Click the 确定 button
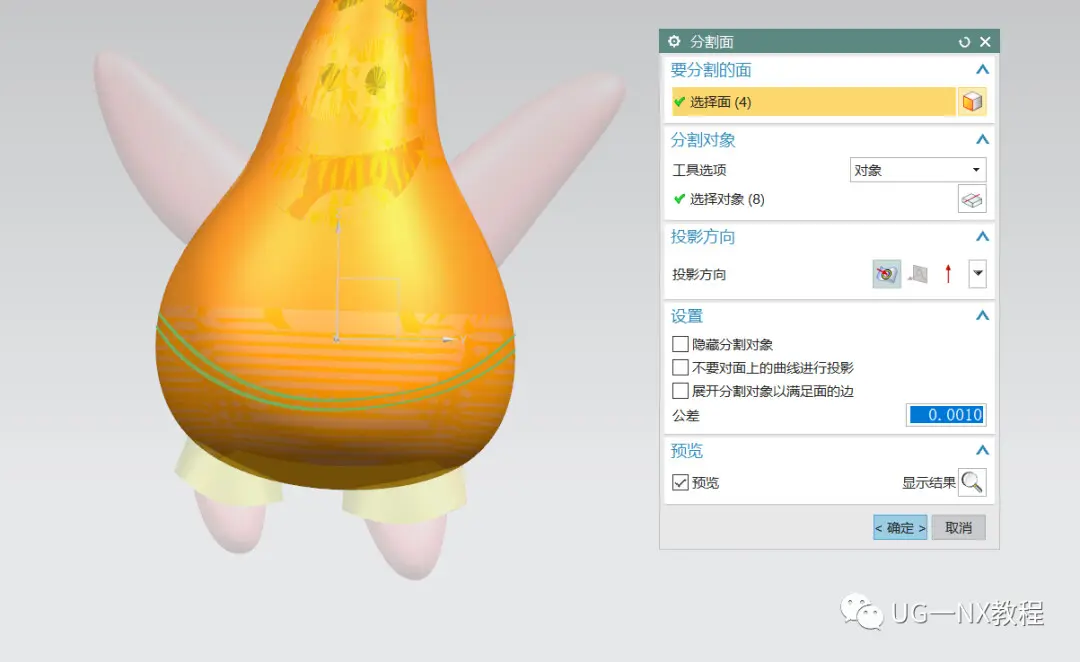 click(x=900, y=528)
